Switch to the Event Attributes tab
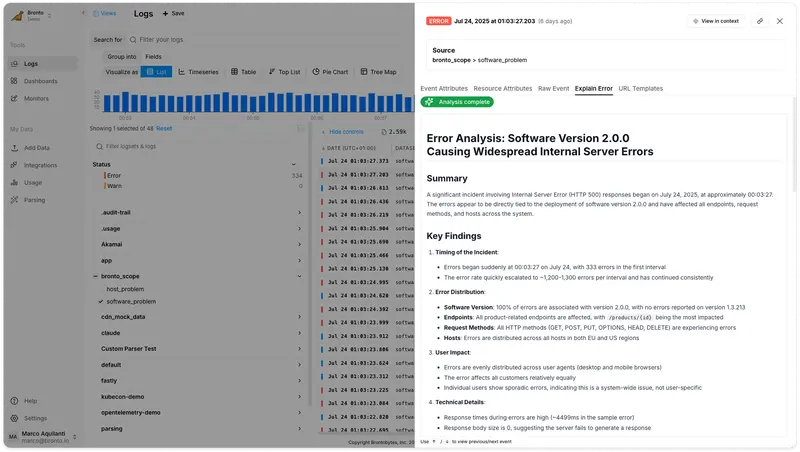 coord(444,89)
